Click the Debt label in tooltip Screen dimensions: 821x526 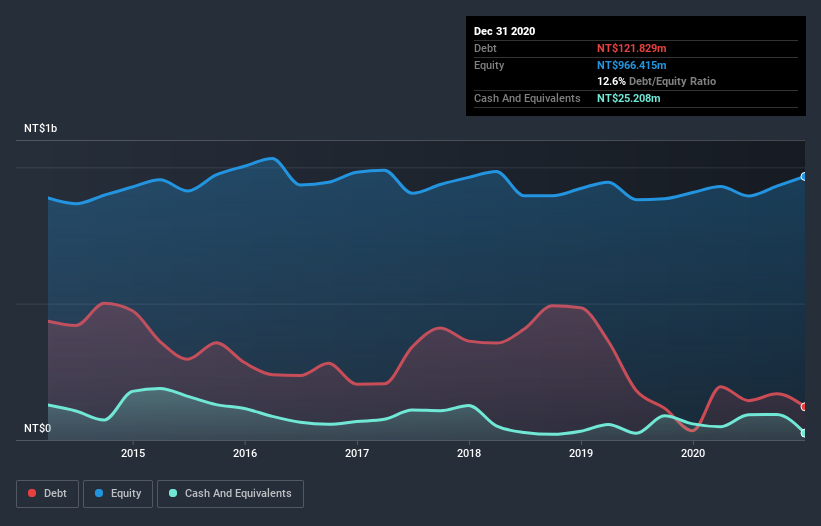(485, 48)
